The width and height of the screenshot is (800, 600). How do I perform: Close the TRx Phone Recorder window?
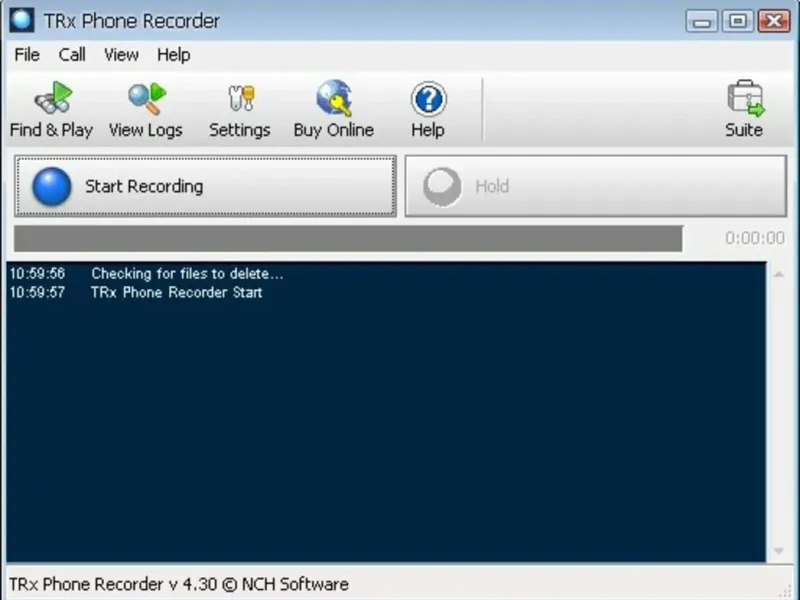coord(774,21)
